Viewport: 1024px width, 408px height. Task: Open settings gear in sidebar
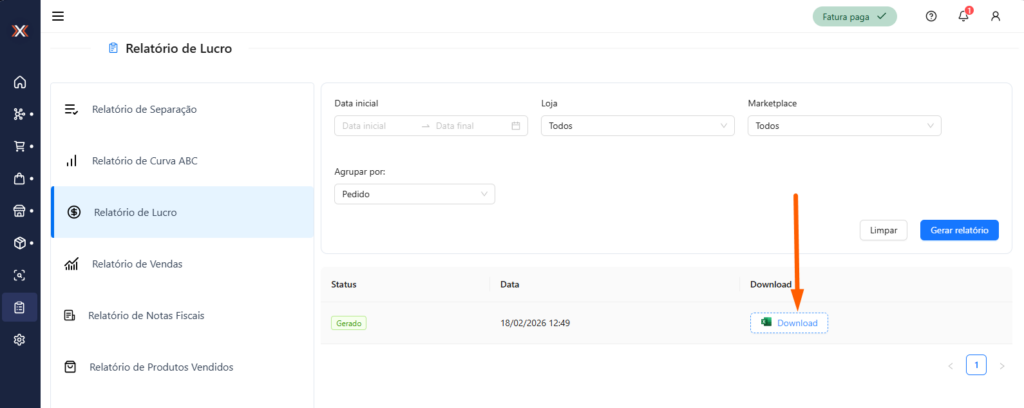[x=19, y=340]
